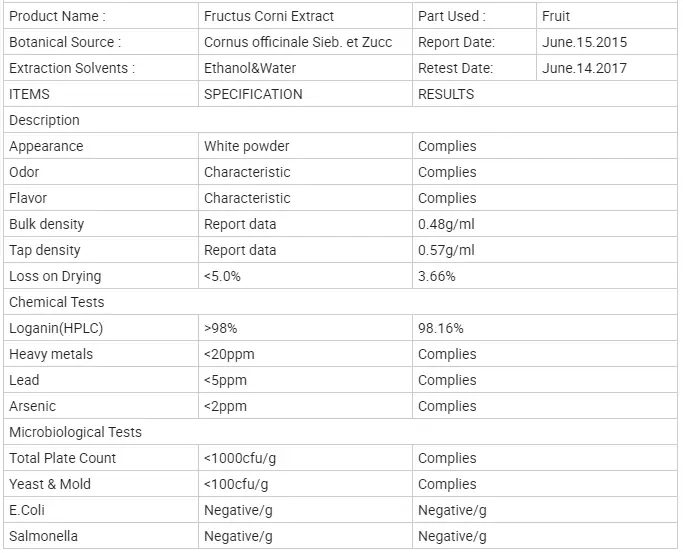Click the RESULTS column header
The width and height of the screenshot is (683, 553).
point(446,94)
